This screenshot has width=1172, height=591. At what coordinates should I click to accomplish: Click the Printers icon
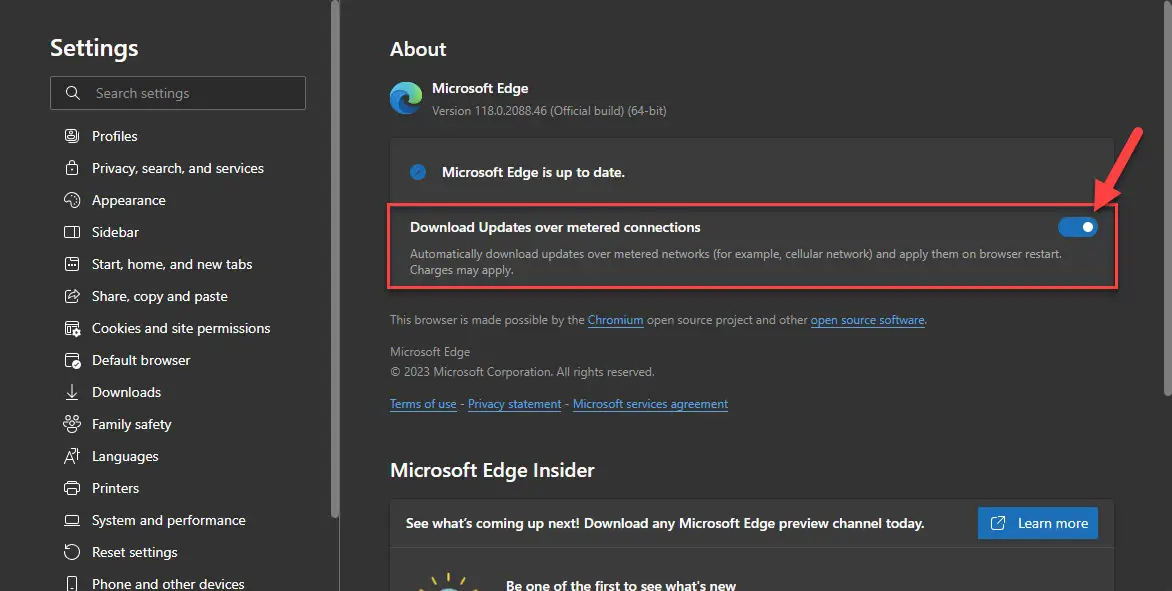[72, 489]
